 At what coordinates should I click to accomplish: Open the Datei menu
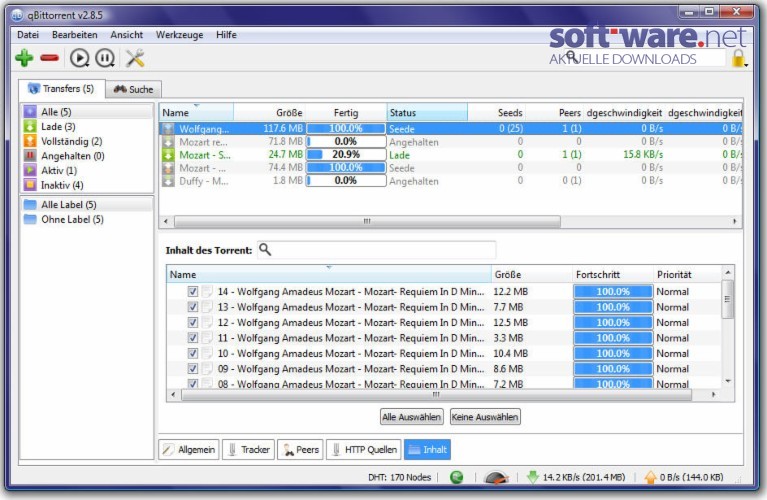click(x=28, y=35)
